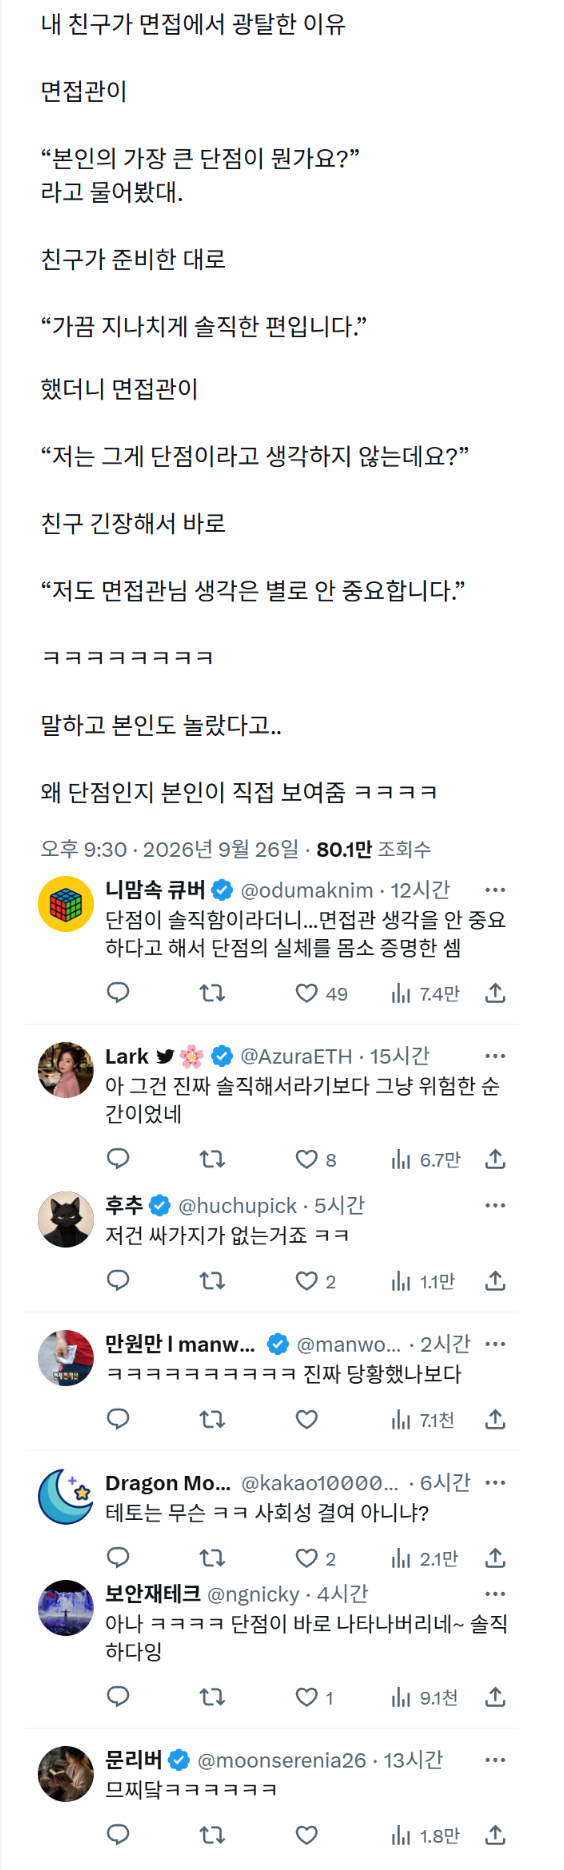
Task: Share the 만원만 reply
Action: tap(495, 1419)
